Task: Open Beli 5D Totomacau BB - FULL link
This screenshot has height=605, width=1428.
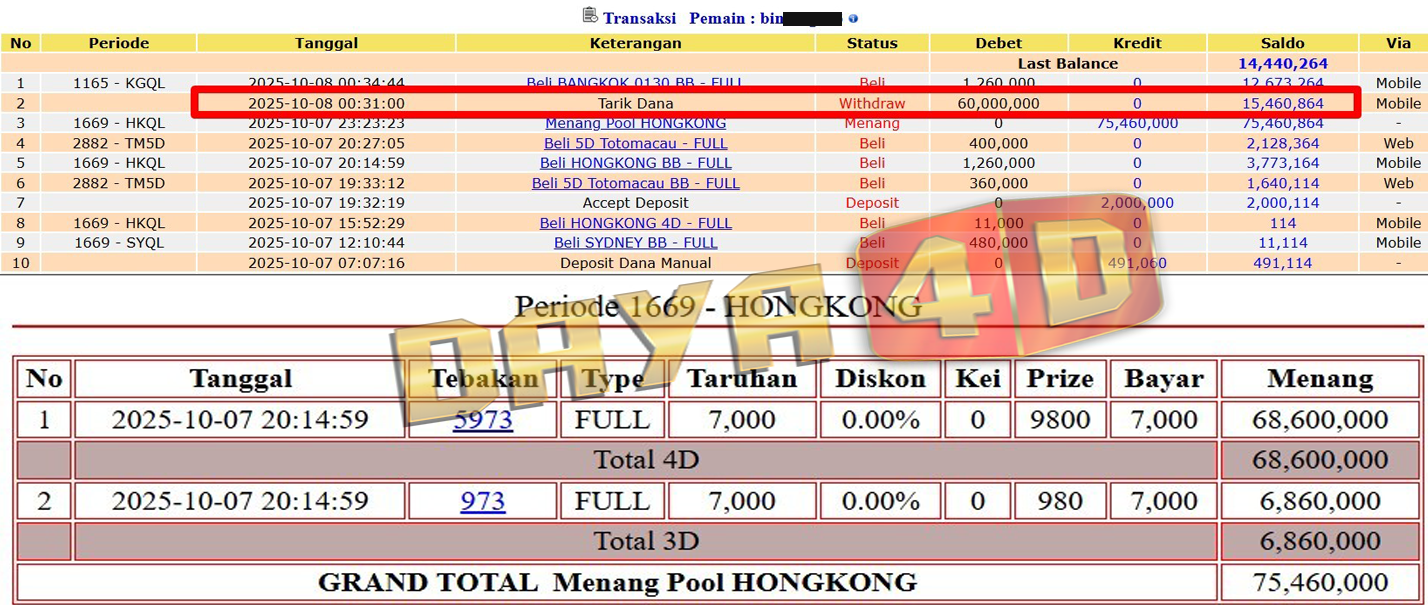Action: pos(635,183)
